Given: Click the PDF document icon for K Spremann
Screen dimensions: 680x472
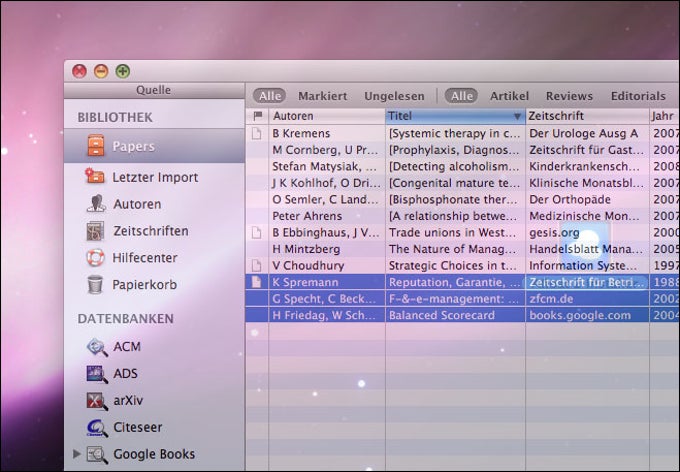Looking at the screenshot, I should (257, 282).
